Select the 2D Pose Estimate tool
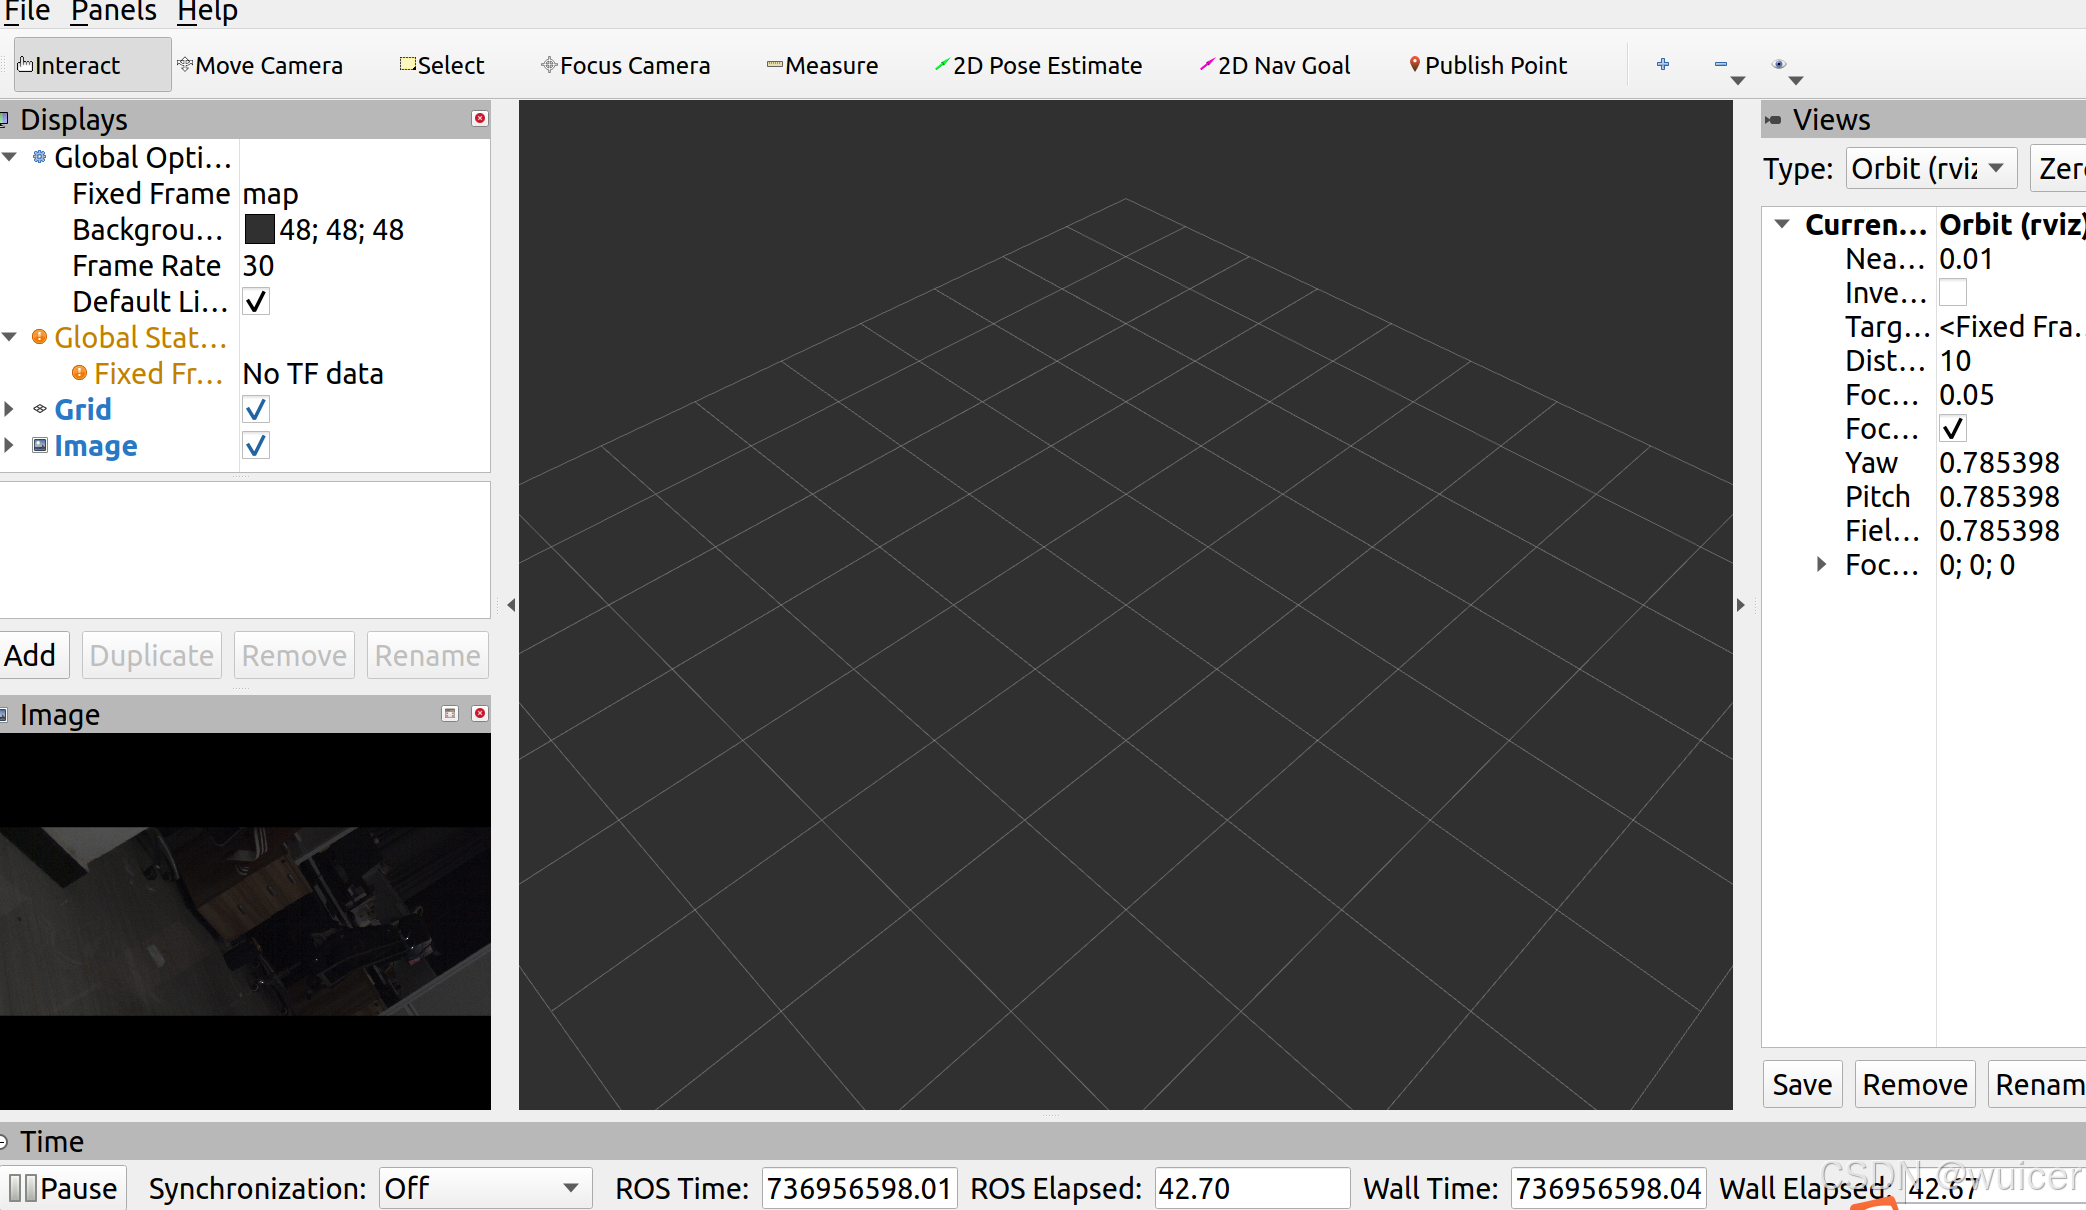Viewport: 2086px width, 1210px height. point(1038,66)
